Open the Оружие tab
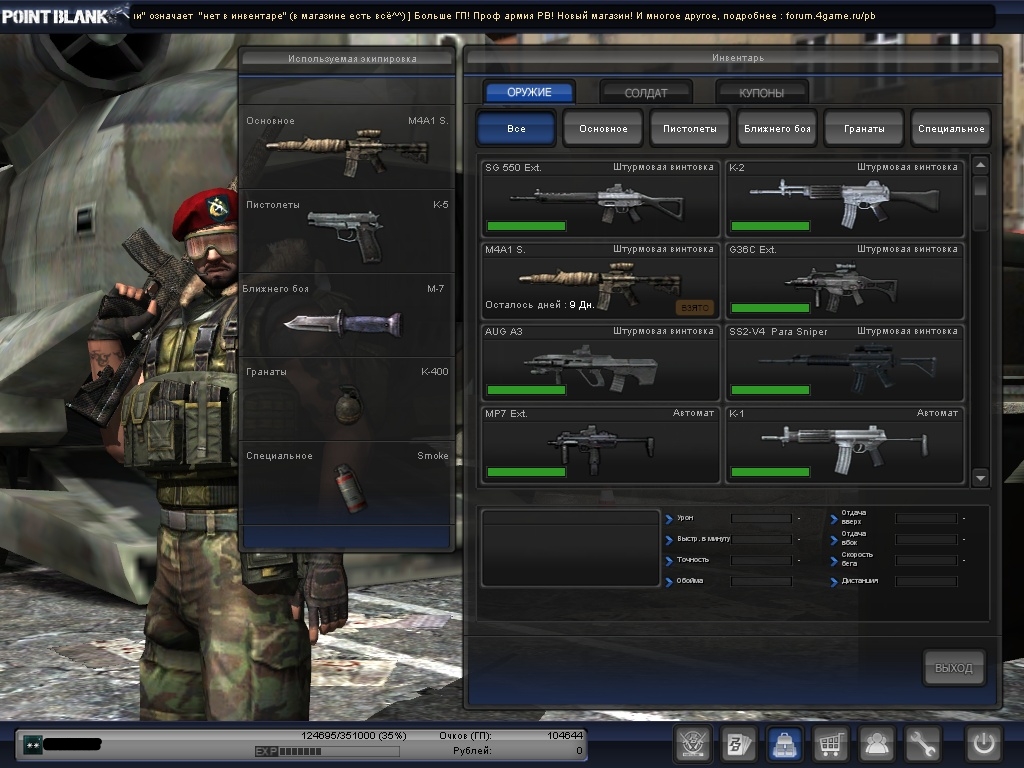 (529, 92)
